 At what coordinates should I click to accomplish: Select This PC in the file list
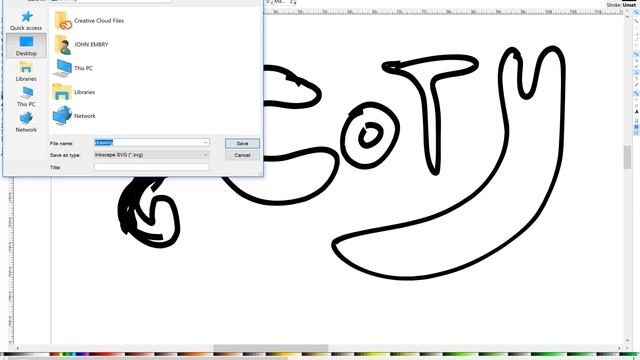[x=73, y=68]
